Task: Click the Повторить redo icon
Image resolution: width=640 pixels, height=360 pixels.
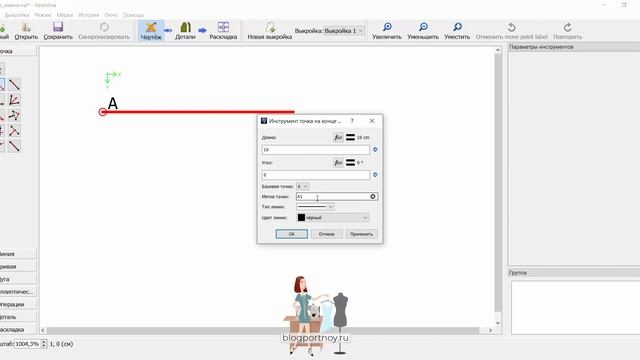Action: pyautogui.click(x=568, y=31)
